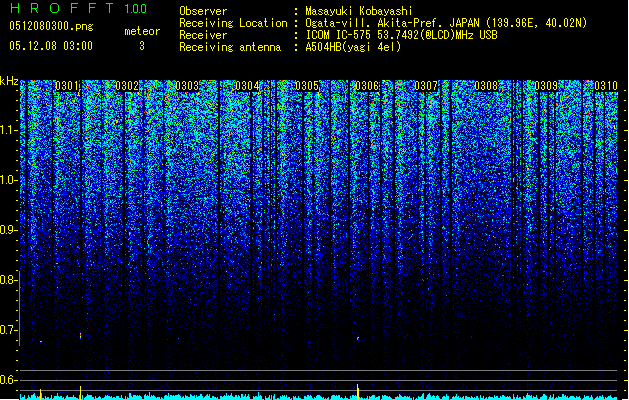Click the 0301 time marker label

(x=67, y=86)
